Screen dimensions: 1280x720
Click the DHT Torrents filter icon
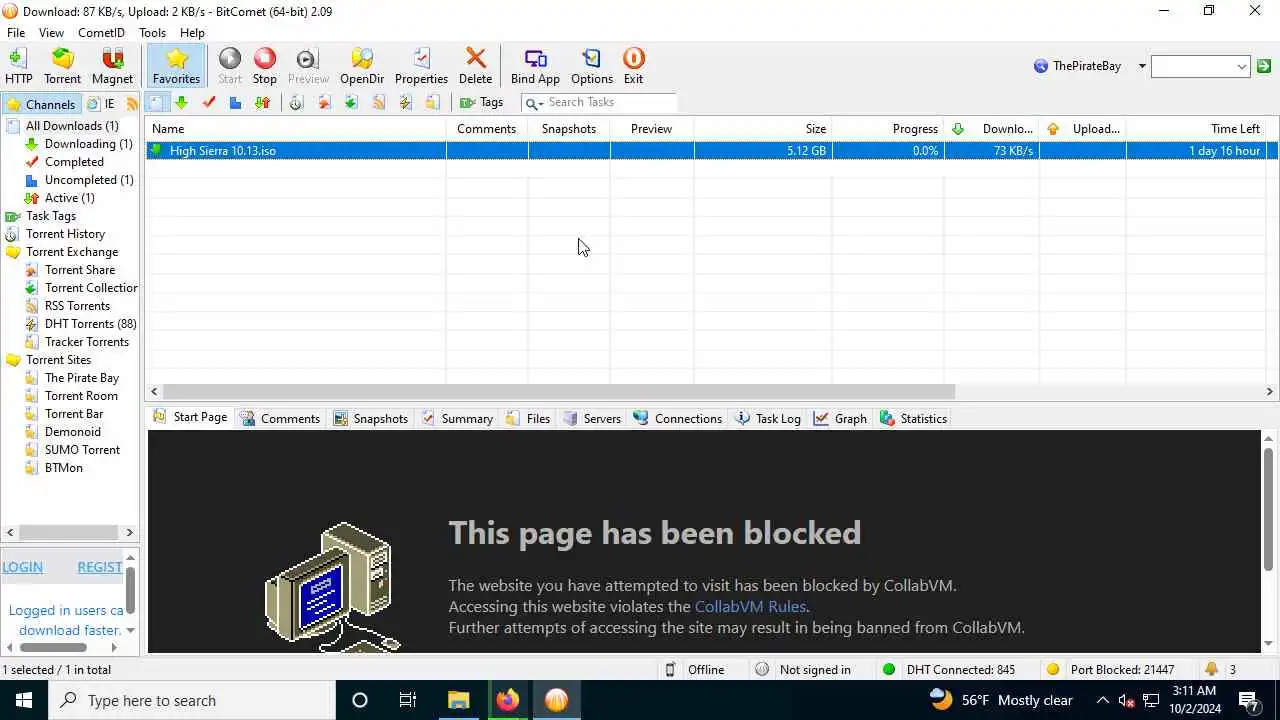pos(405,102)
